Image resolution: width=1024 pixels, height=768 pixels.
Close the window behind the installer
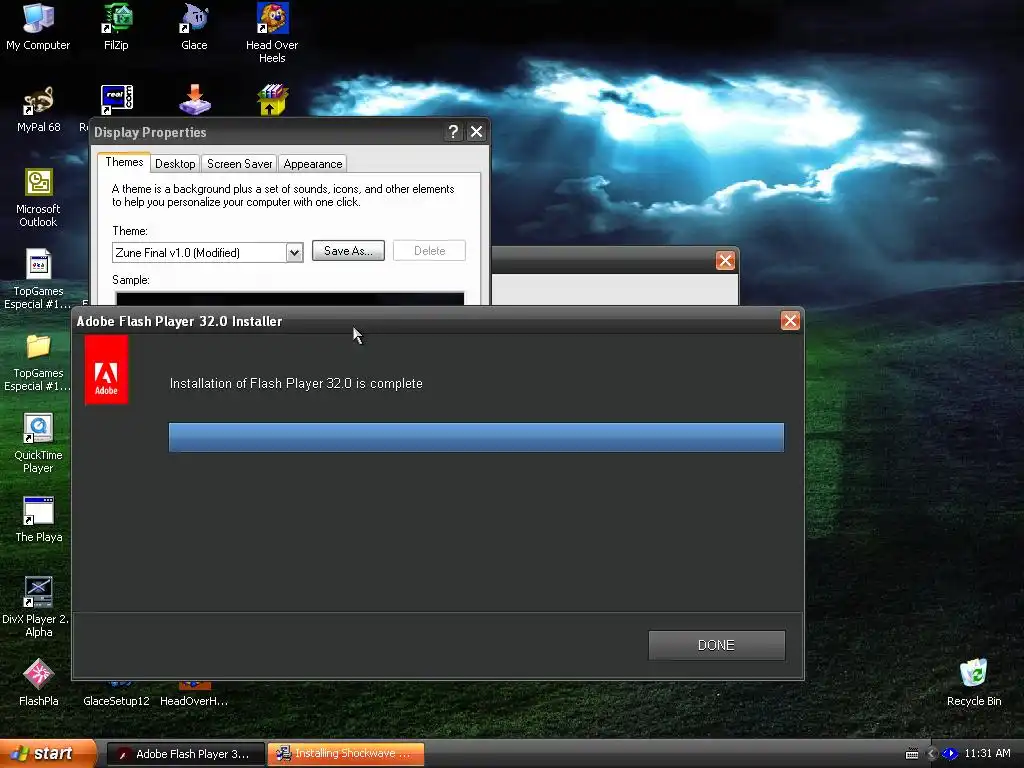[726, 261]
